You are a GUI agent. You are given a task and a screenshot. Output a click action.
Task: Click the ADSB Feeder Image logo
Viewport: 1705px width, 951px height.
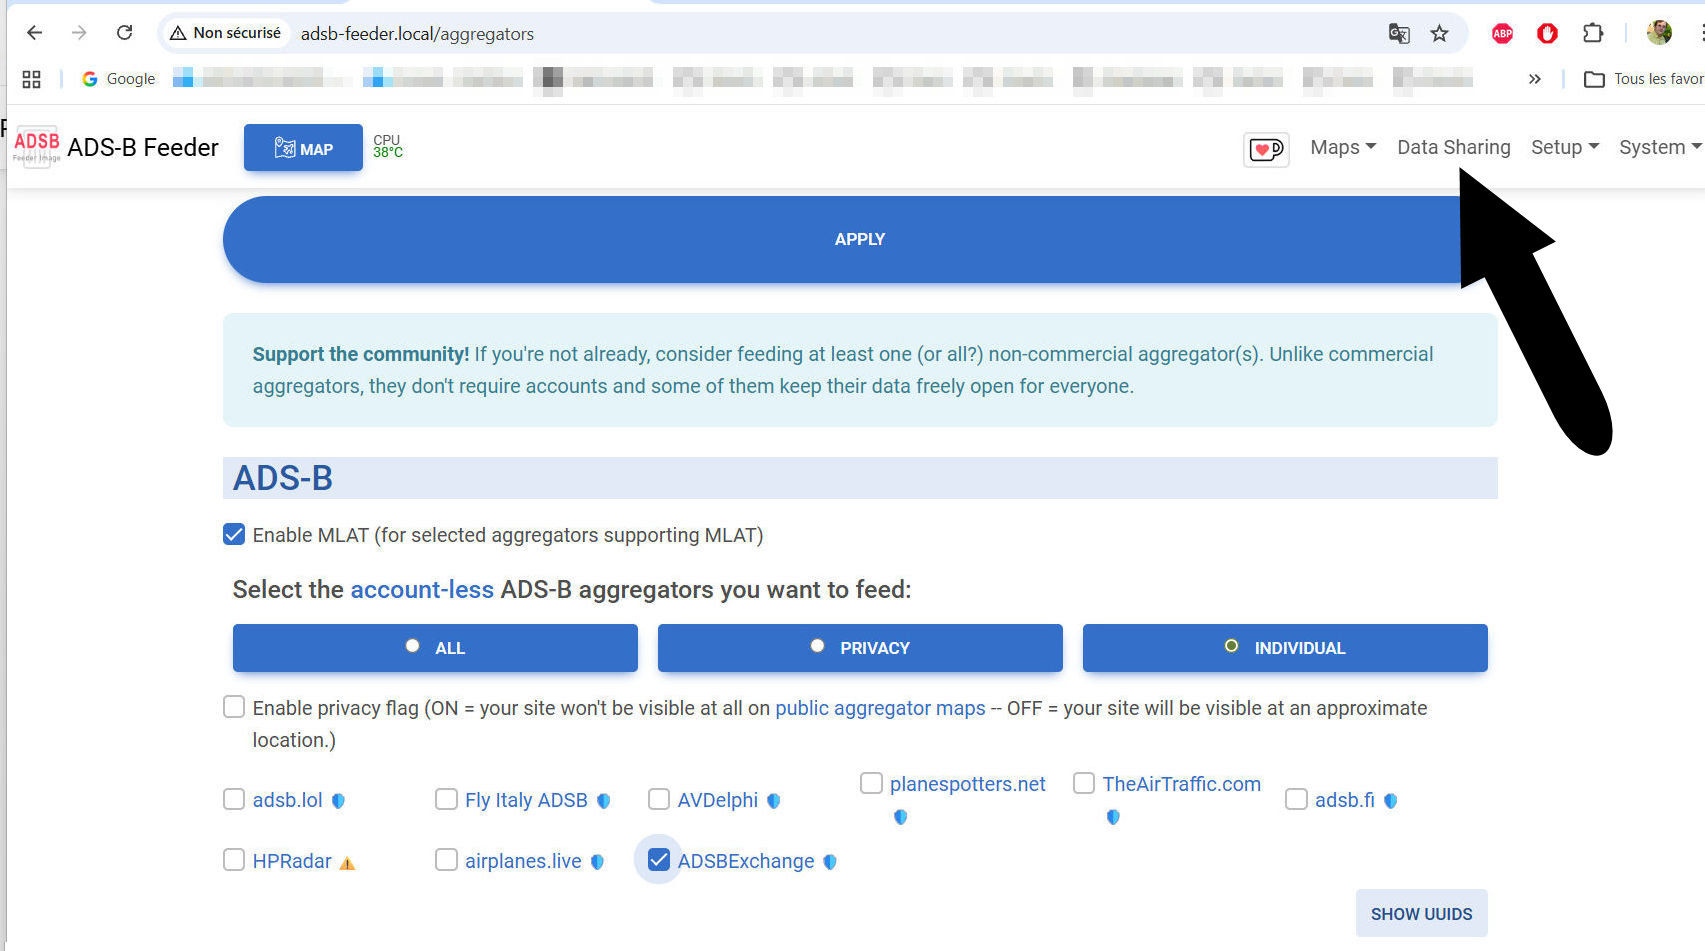point(36,147)
